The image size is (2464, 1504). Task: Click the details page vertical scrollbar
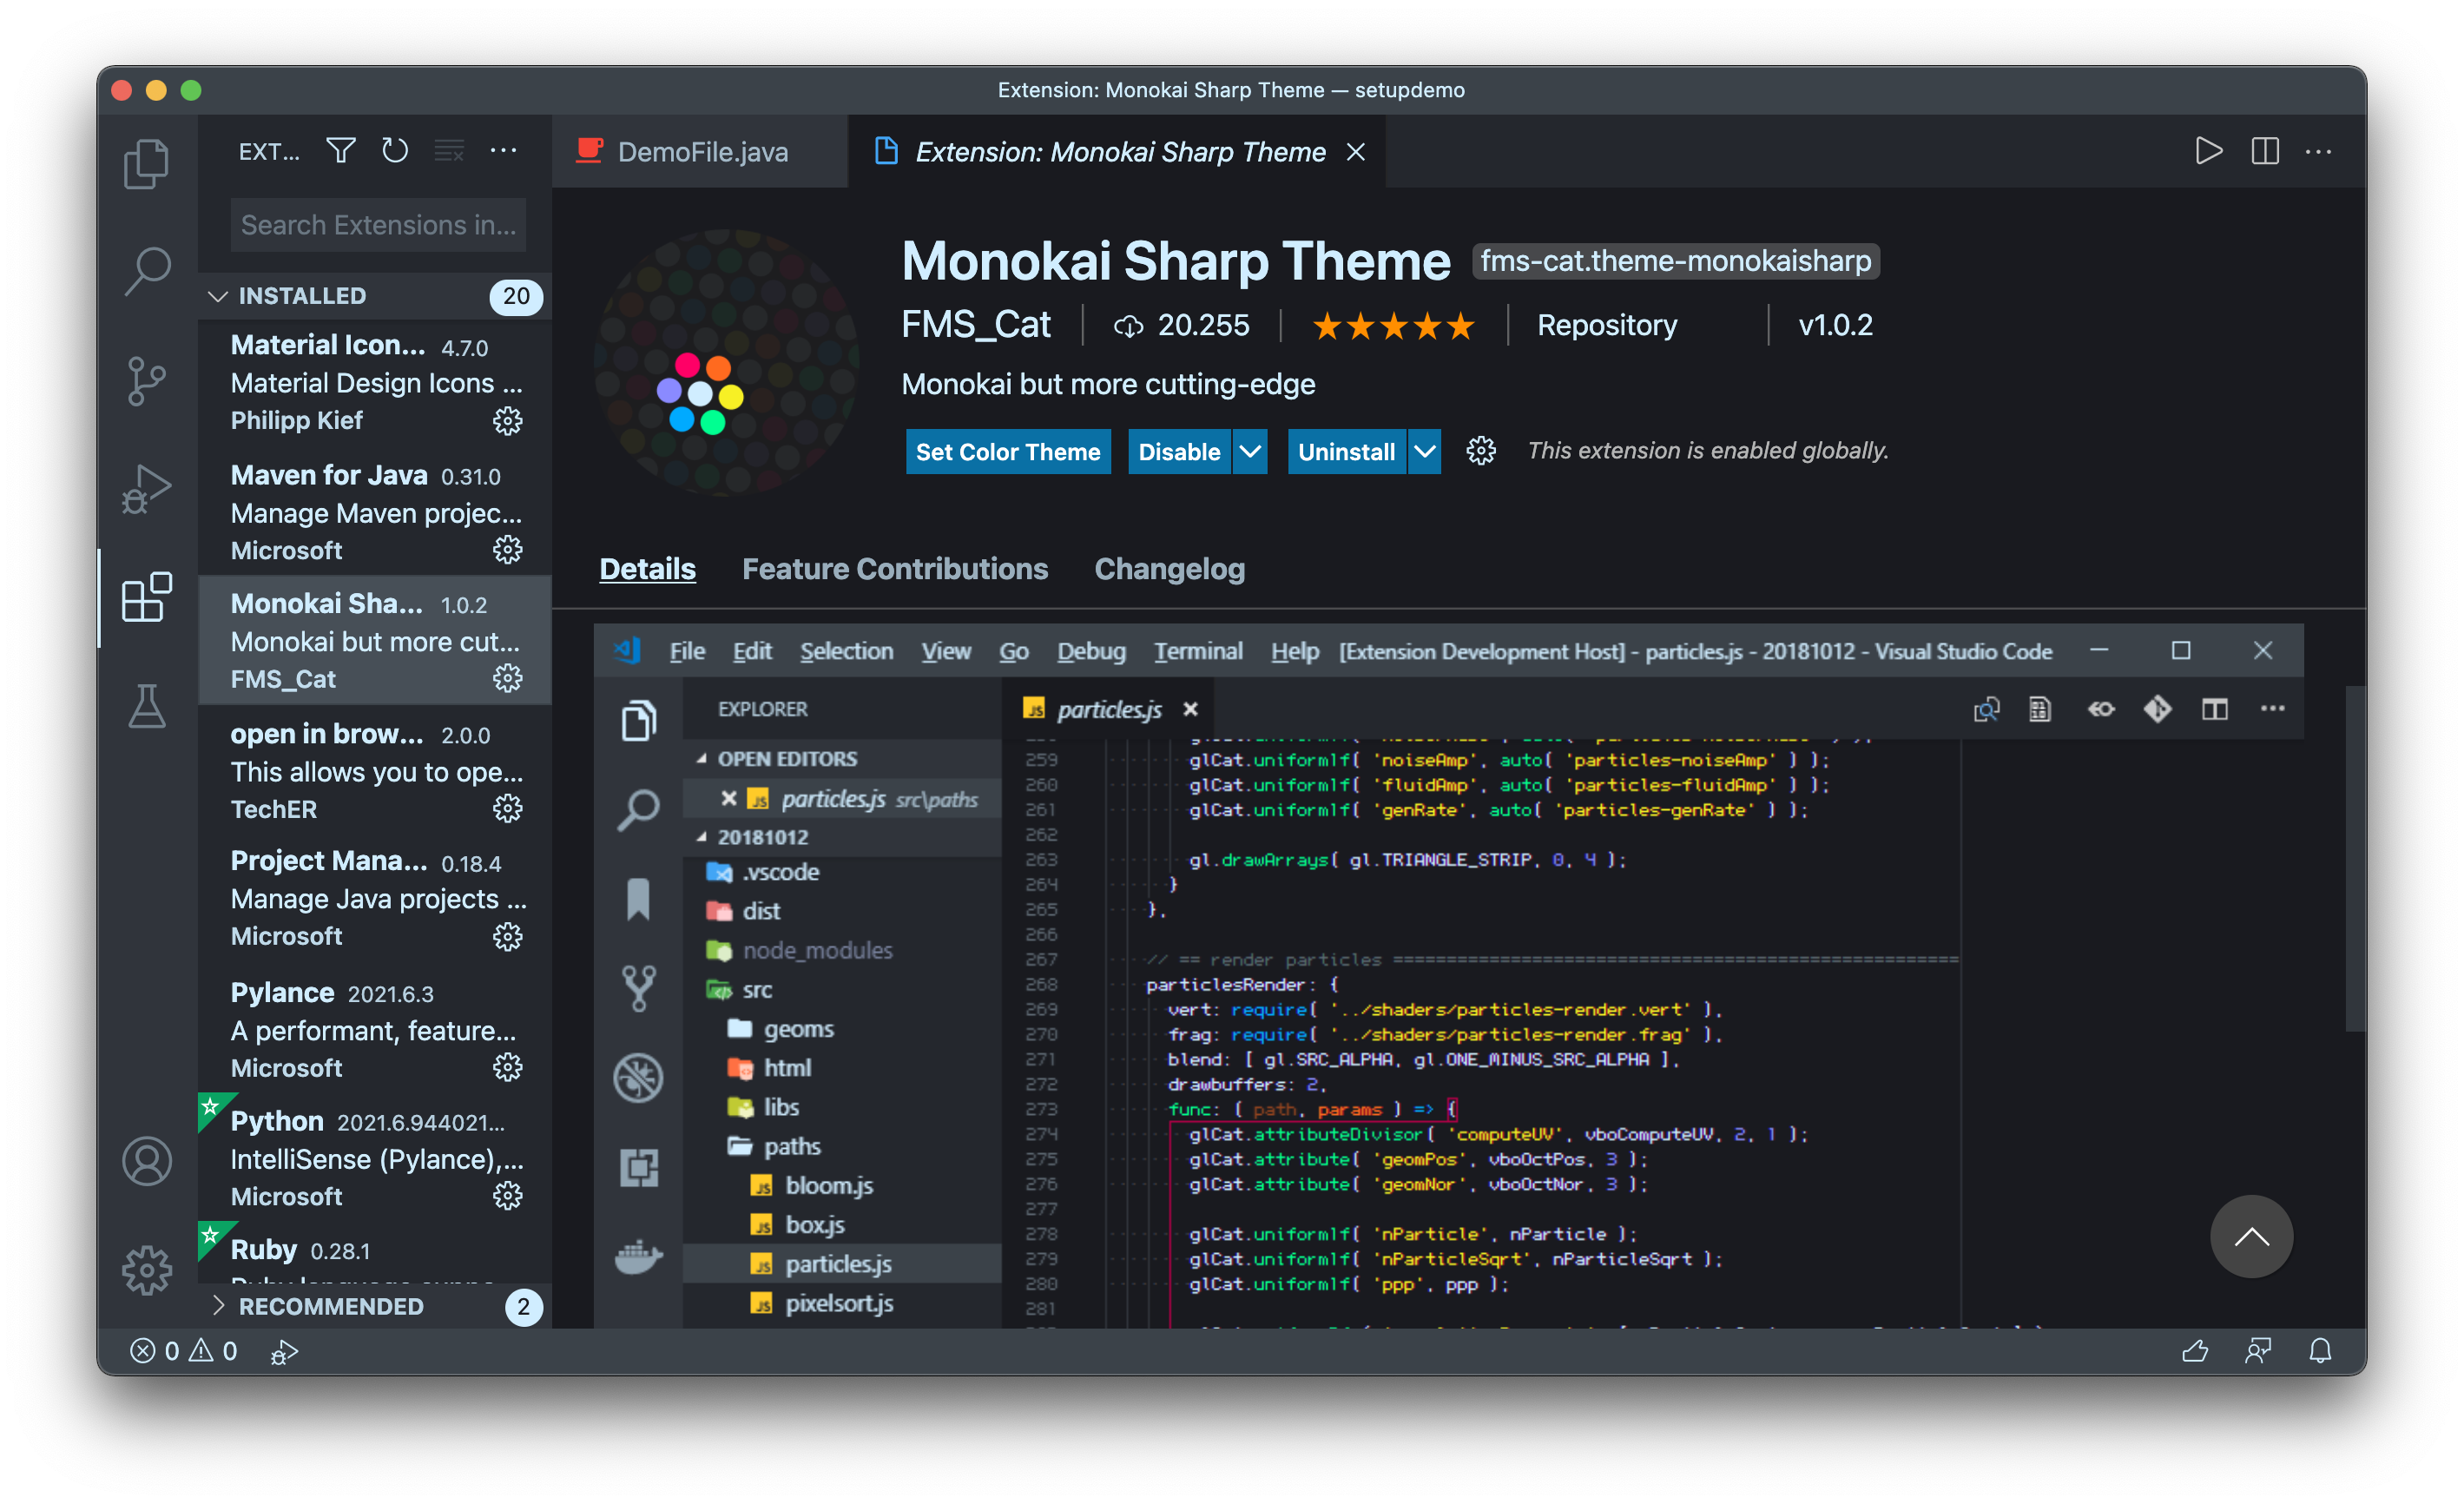[x=2355, y=858]
